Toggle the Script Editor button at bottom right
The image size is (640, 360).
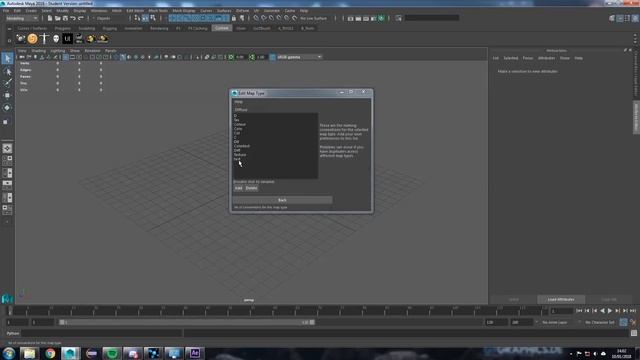tap(633, 333)
